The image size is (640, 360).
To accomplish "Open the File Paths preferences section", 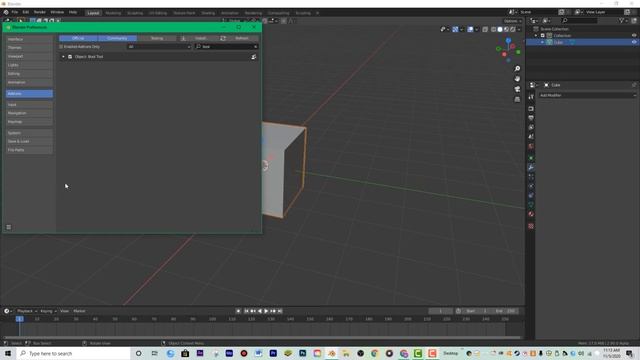I will click(29, 150).
